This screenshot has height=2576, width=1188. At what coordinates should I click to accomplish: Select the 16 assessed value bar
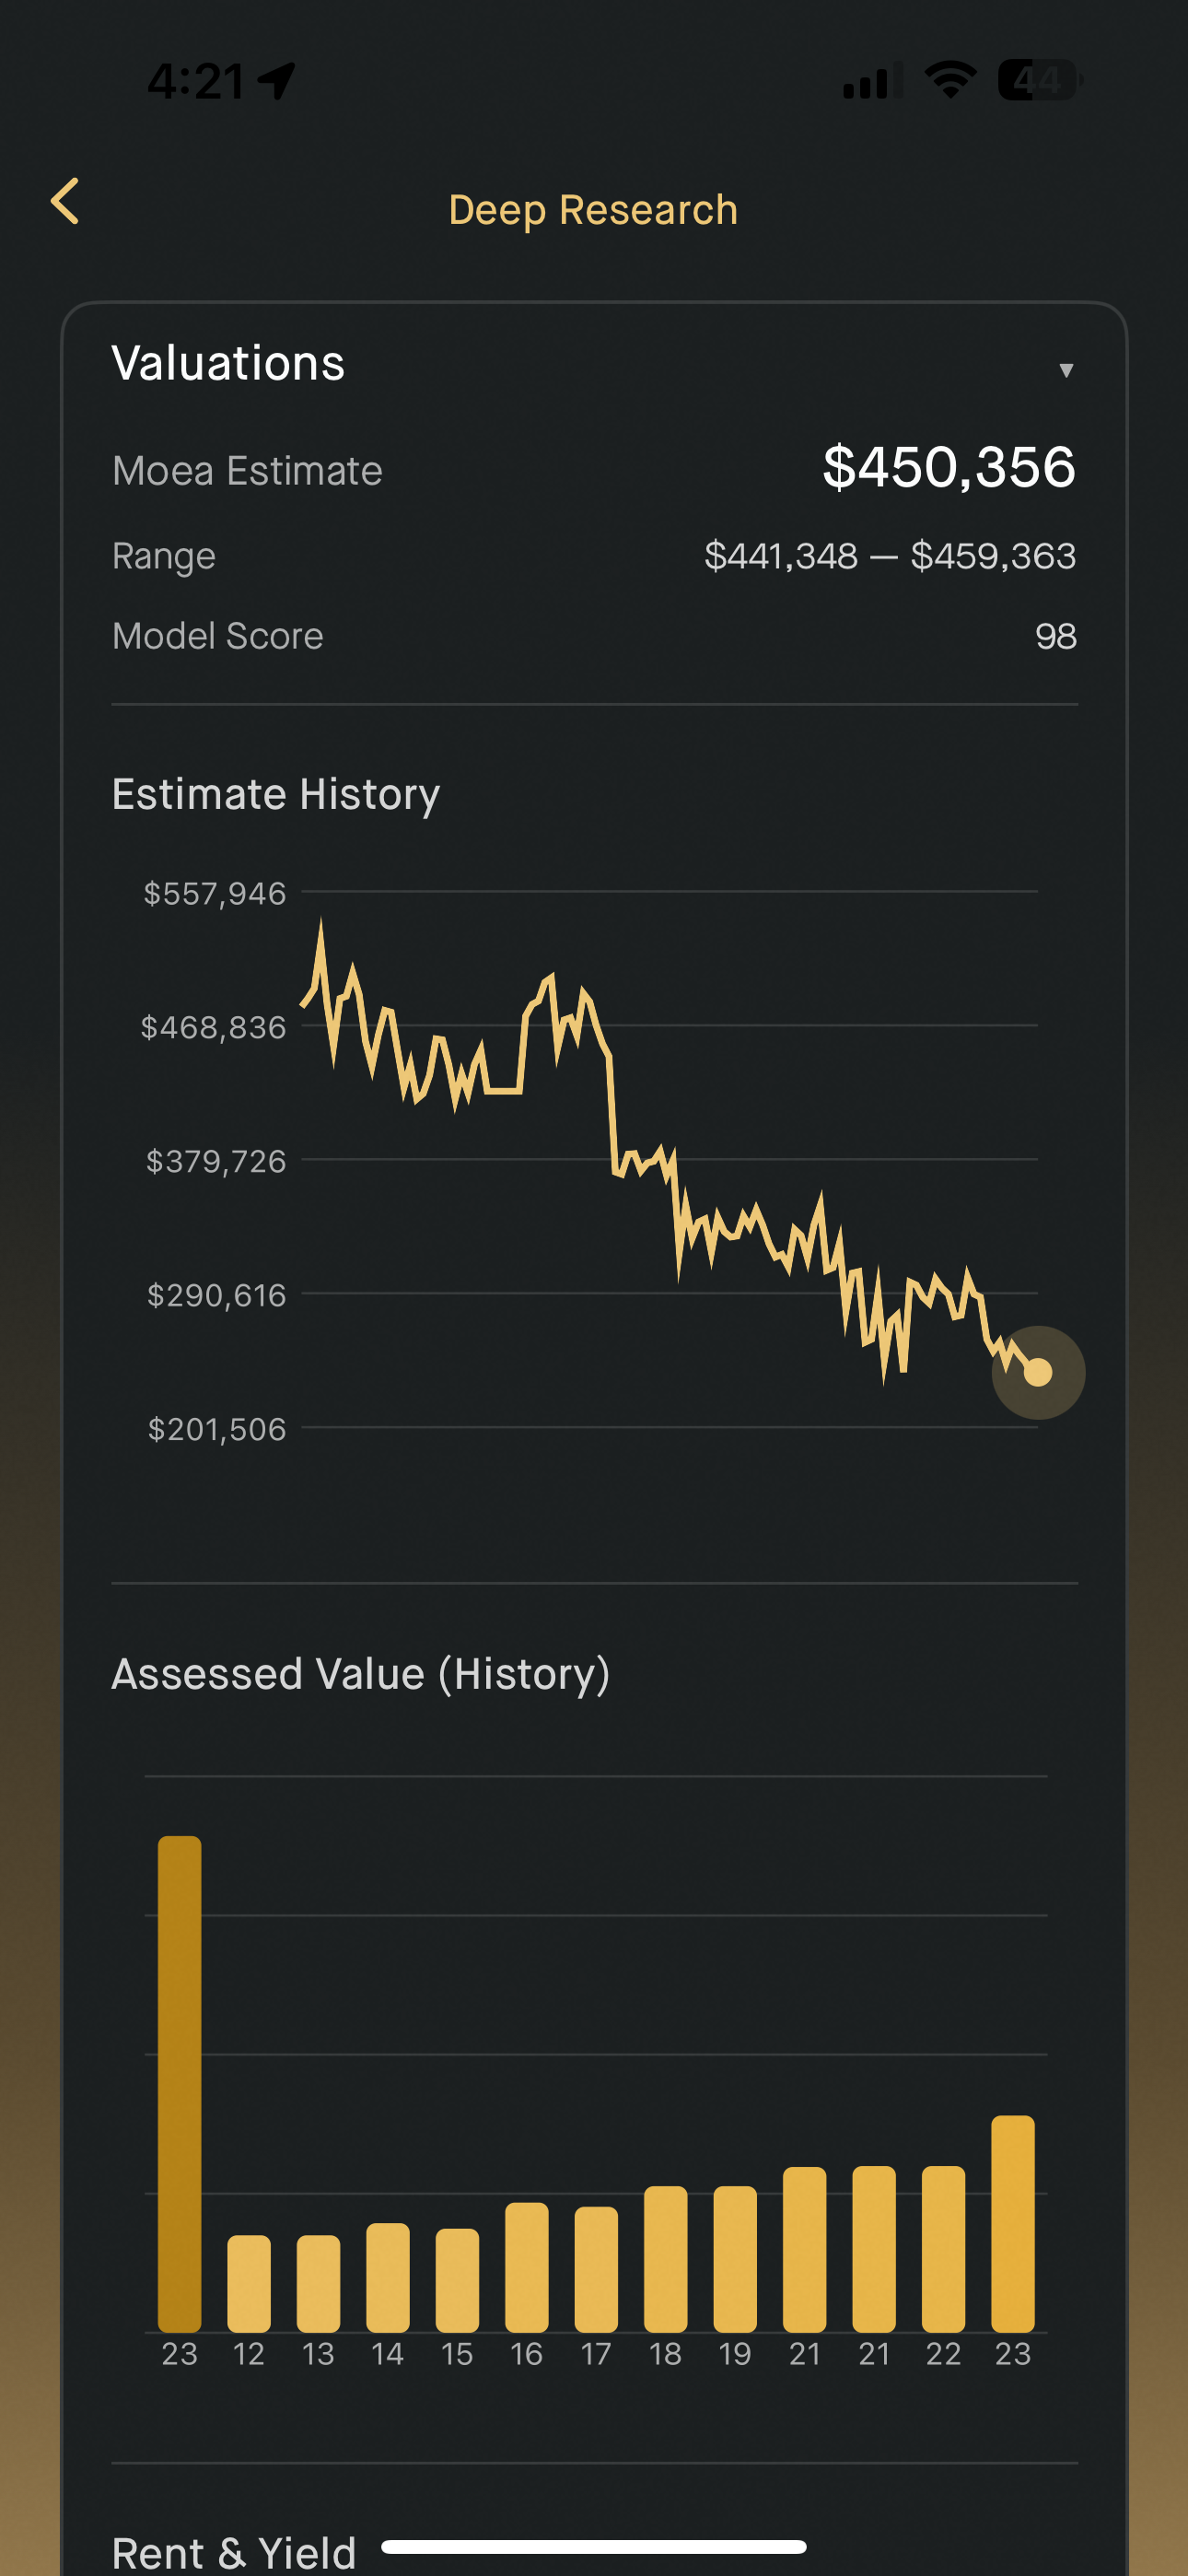pyautogui.click(x=527, y=2267)
